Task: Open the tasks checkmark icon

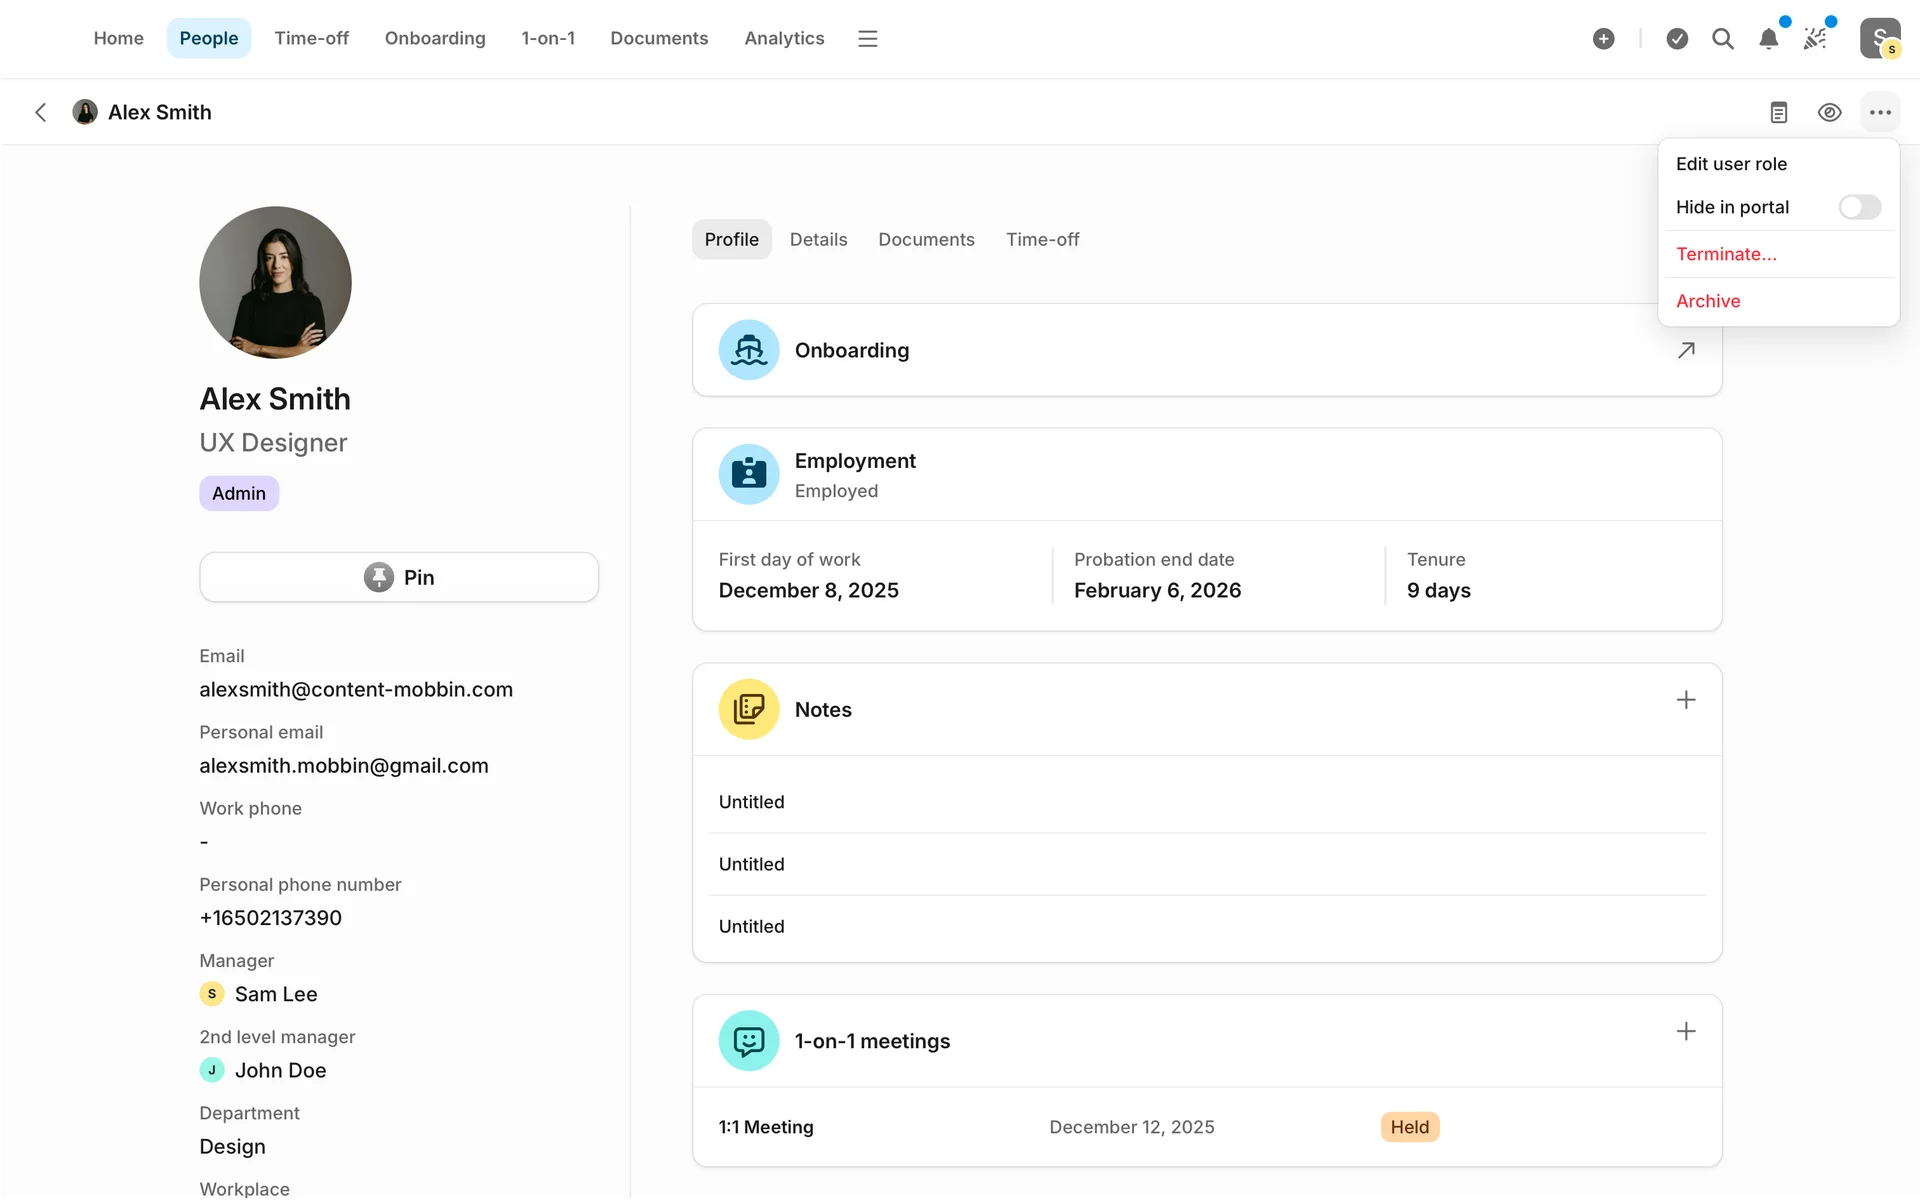Action: pos(1677,38)
